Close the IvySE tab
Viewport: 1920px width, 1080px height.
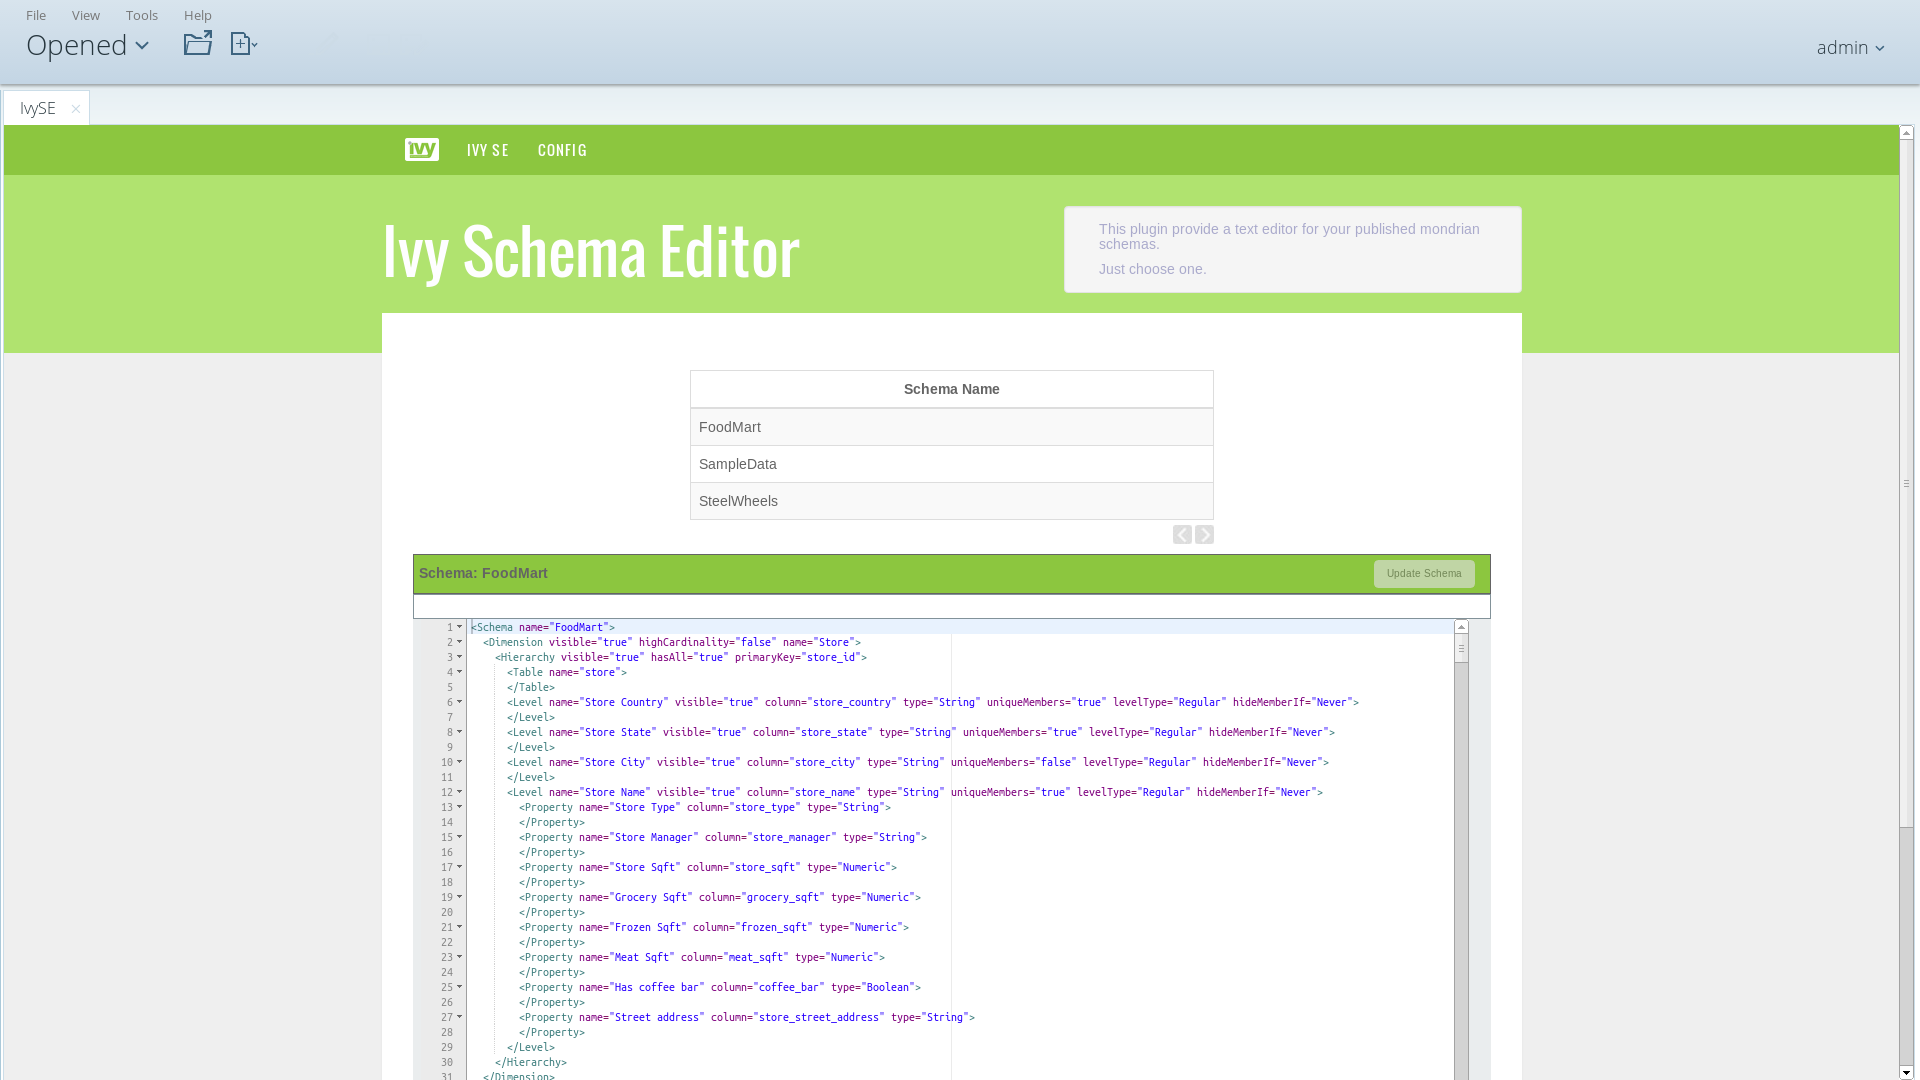[76, 109]
